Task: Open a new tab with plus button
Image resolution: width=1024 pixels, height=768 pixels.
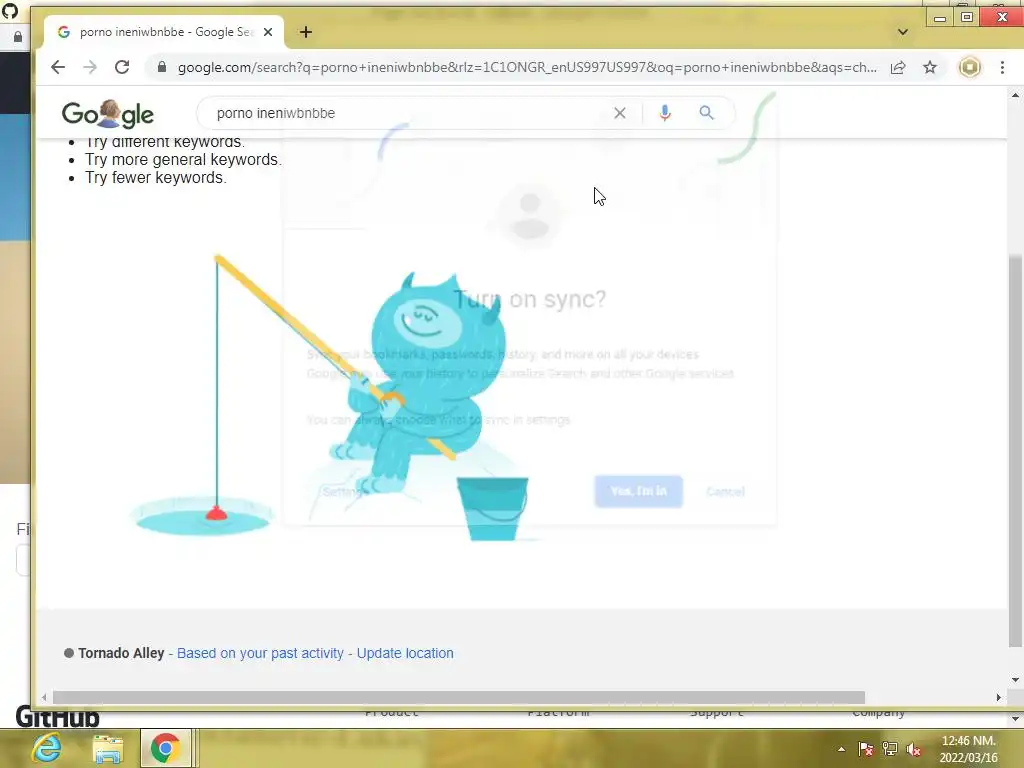Action: pos(306,32)
